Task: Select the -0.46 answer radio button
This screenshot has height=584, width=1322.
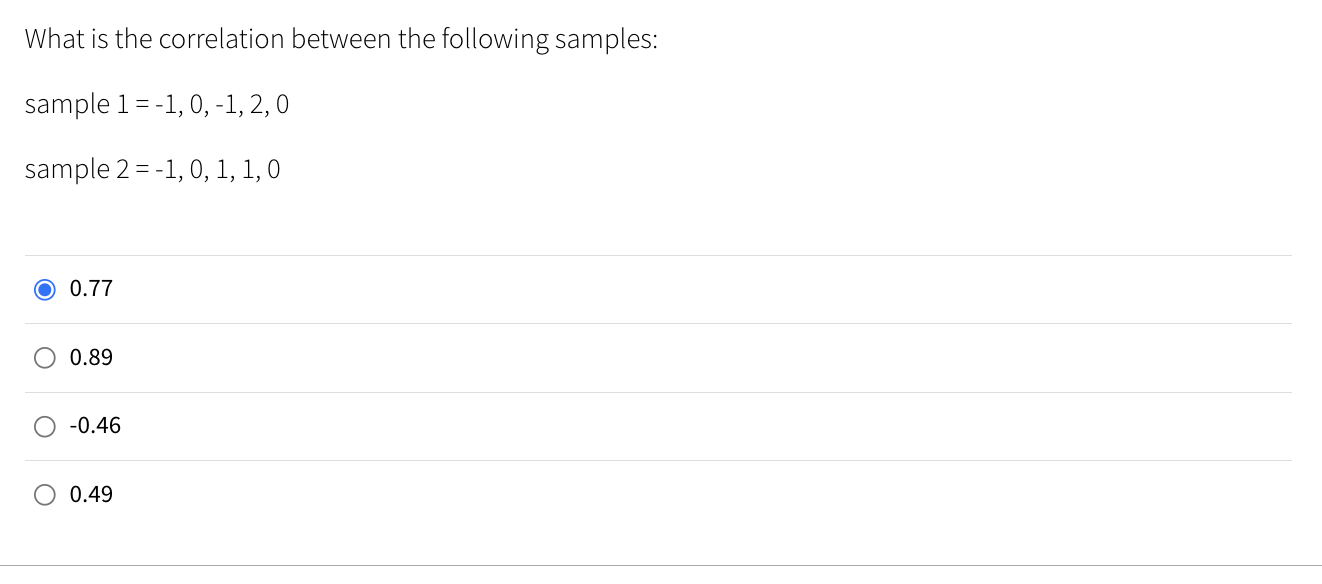Action: click(45, 426)
